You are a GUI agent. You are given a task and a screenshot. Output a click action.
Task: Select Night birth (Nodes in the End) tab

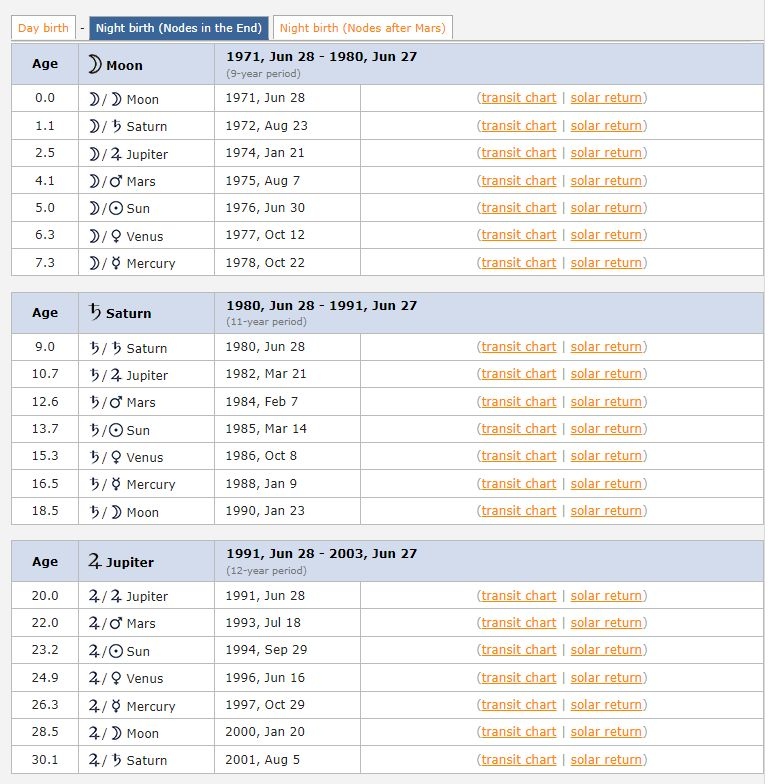179,28
